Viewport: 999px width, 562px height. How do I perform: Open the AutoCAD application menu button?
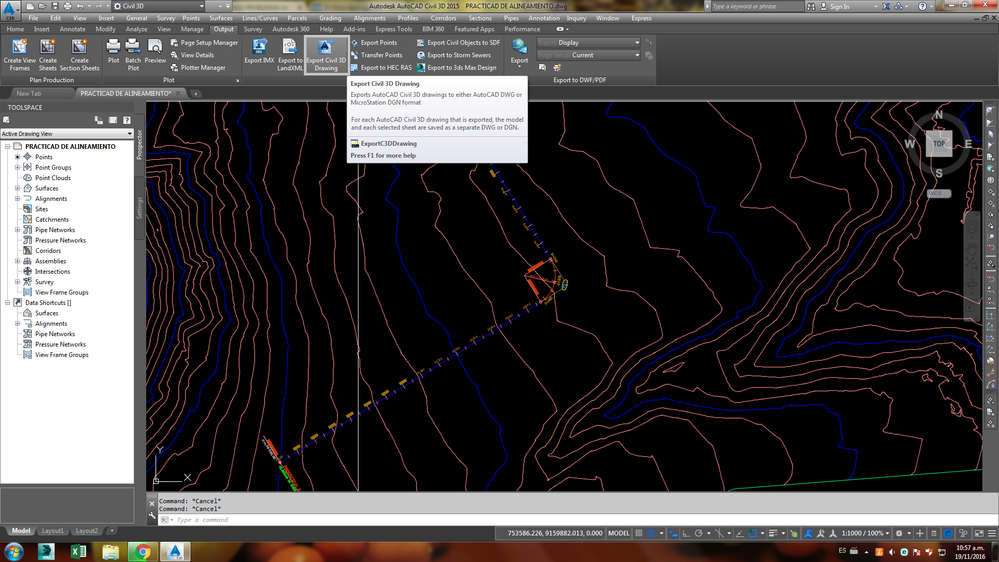(x=10, y=11)
